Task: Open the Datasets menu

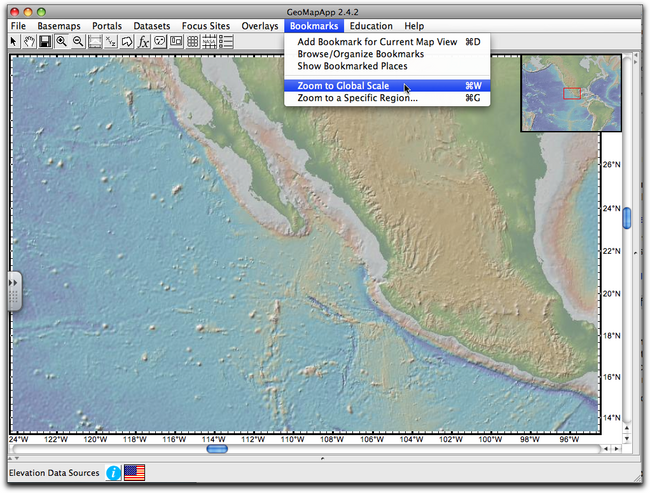Action: 152,25
